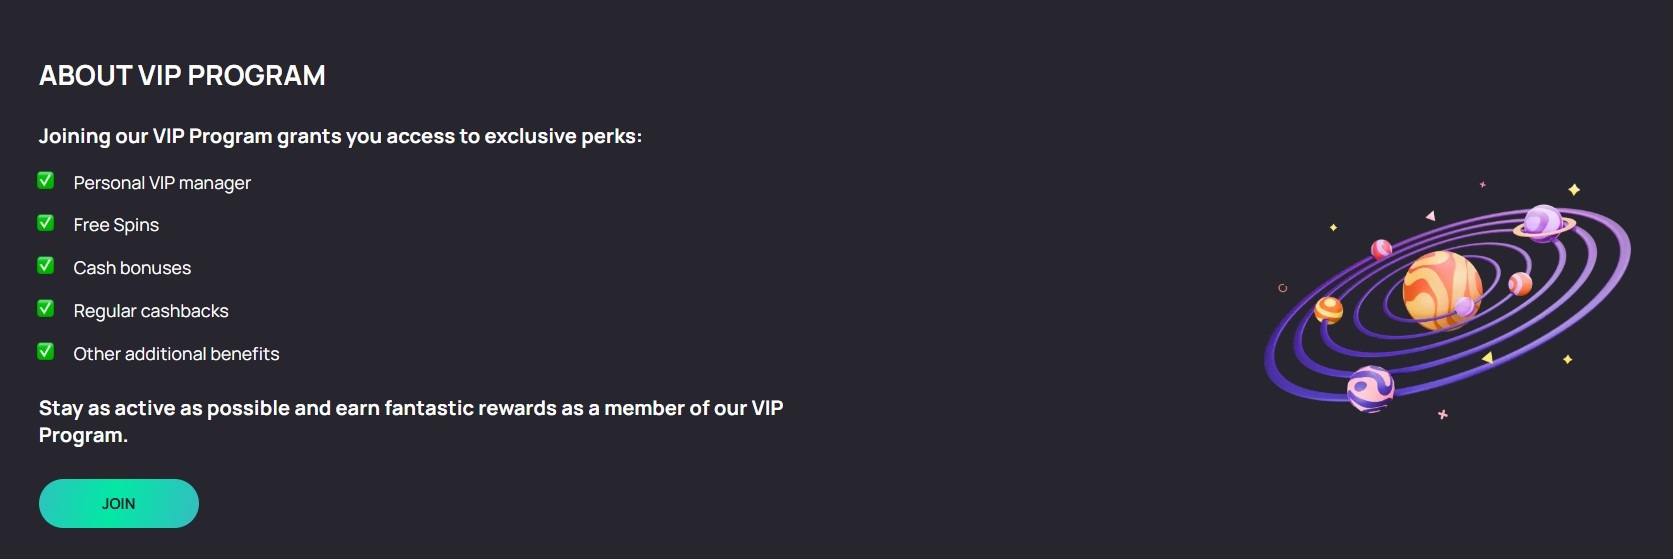Click the orange striped planet on left orbit
Image resolution: width=1673 pixels, height=559 pixels.
pos(1329,310)
